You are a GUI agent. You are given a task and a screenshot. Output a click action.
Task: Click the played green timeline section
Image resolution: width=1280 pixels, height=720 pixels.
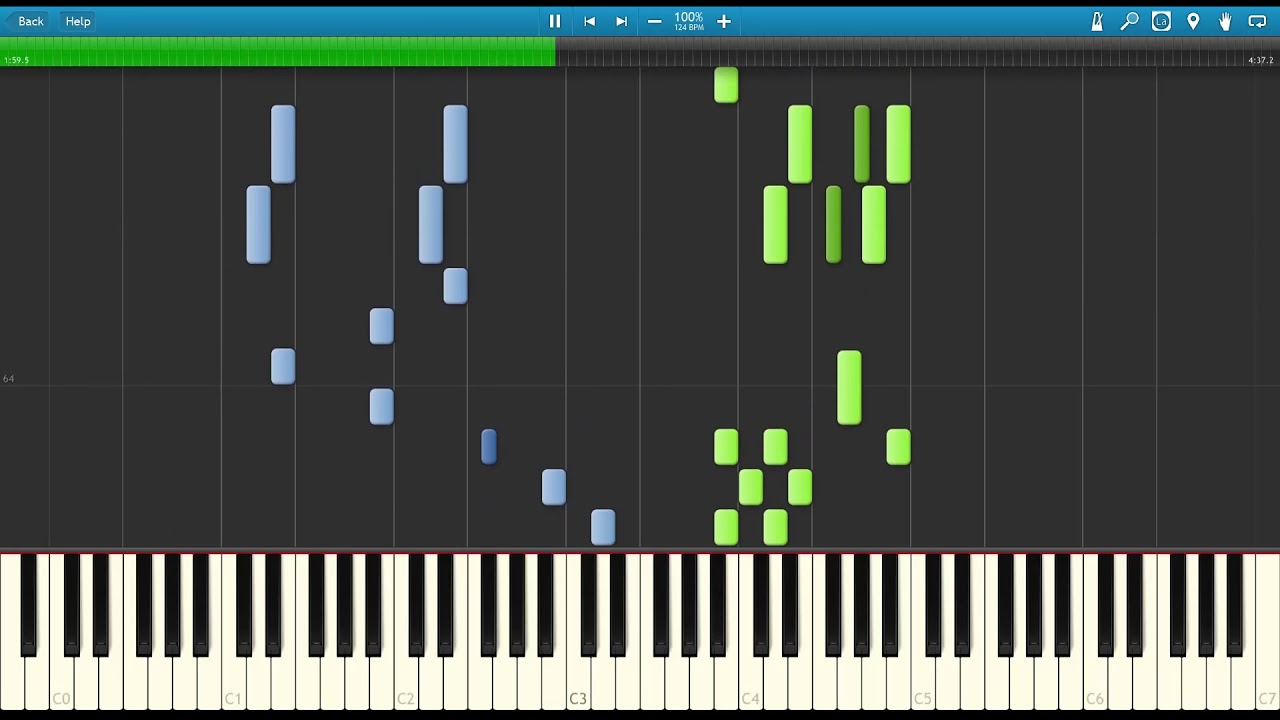click(x=280, y=52)
